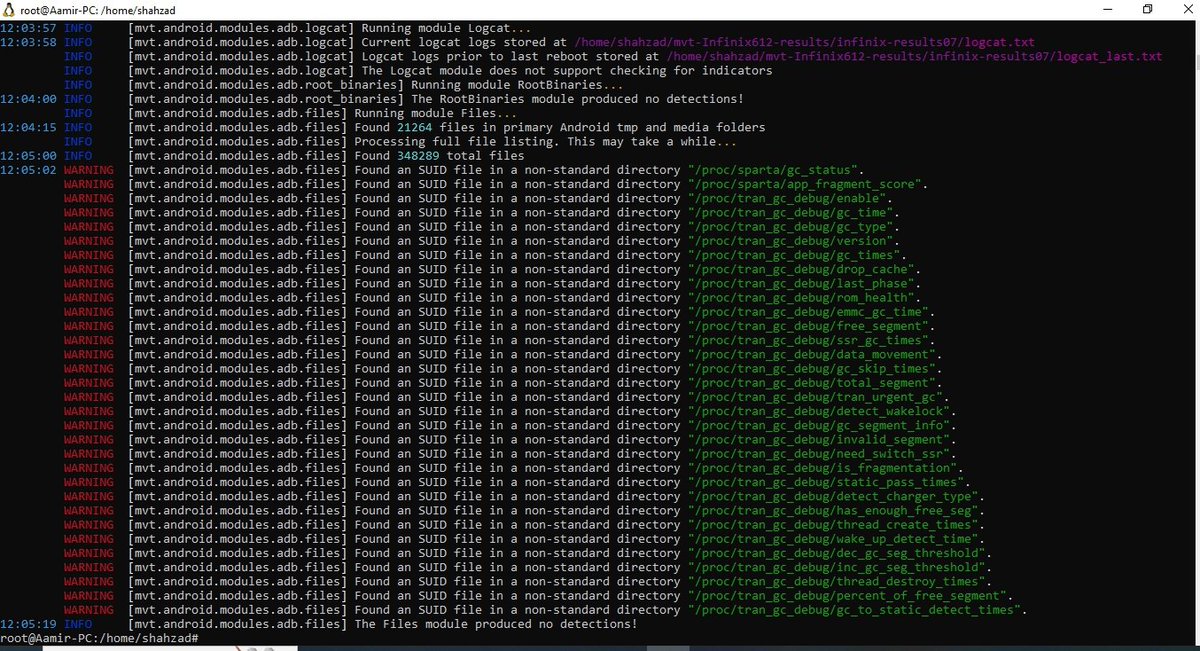Click path "/proc/tran_gc_debug/gc_skip_times"
1200x651 pixels.
[814, 369]
